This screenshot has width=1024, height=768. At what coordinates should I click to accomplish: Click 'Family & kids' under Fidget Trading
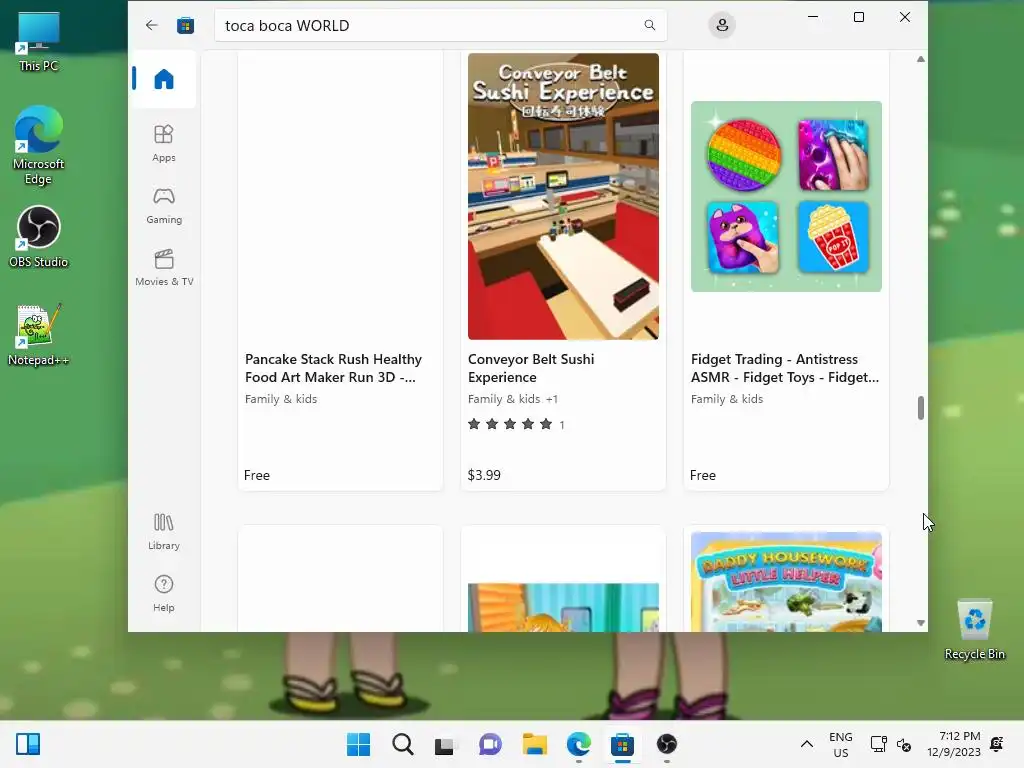(727, 399)
